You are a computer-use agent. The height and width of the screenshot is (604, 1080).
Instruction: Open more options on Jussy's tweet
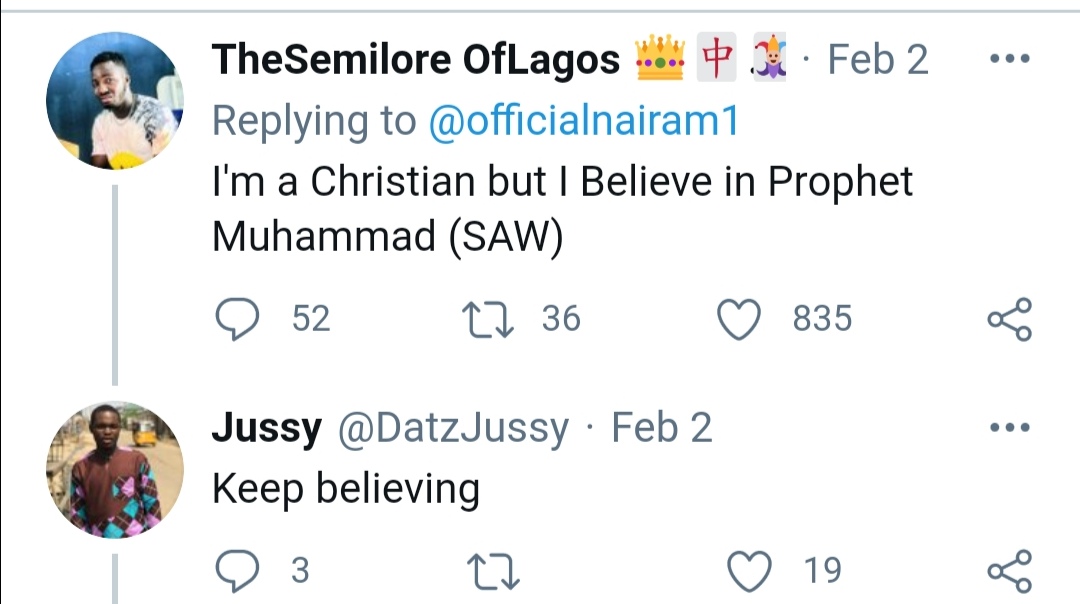point(1008,429)
